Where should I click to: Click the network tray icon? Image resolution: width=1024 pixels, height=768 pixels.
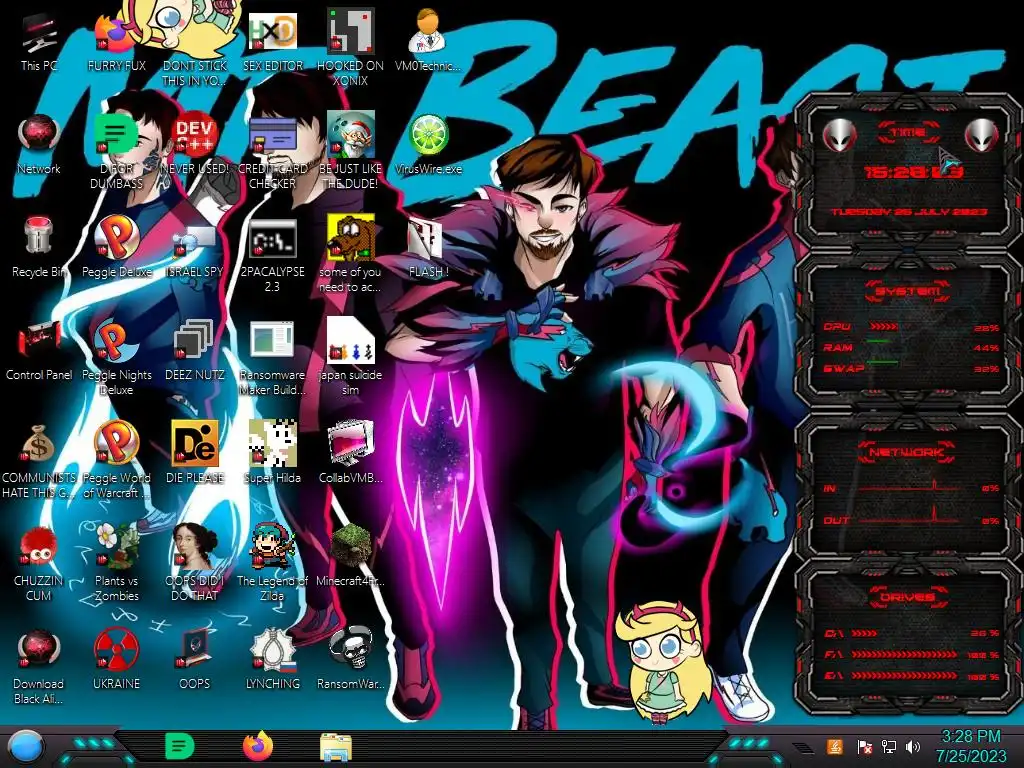pos(888,746)
